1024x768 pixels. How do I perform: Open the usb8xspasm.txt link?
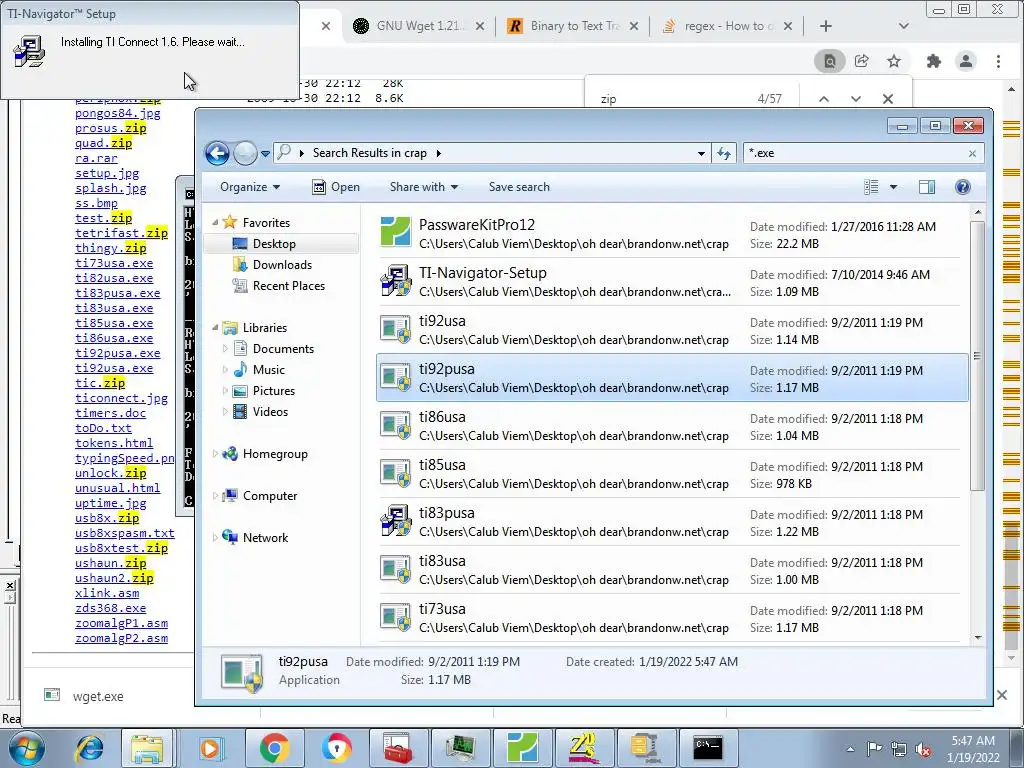click(125, 533)
